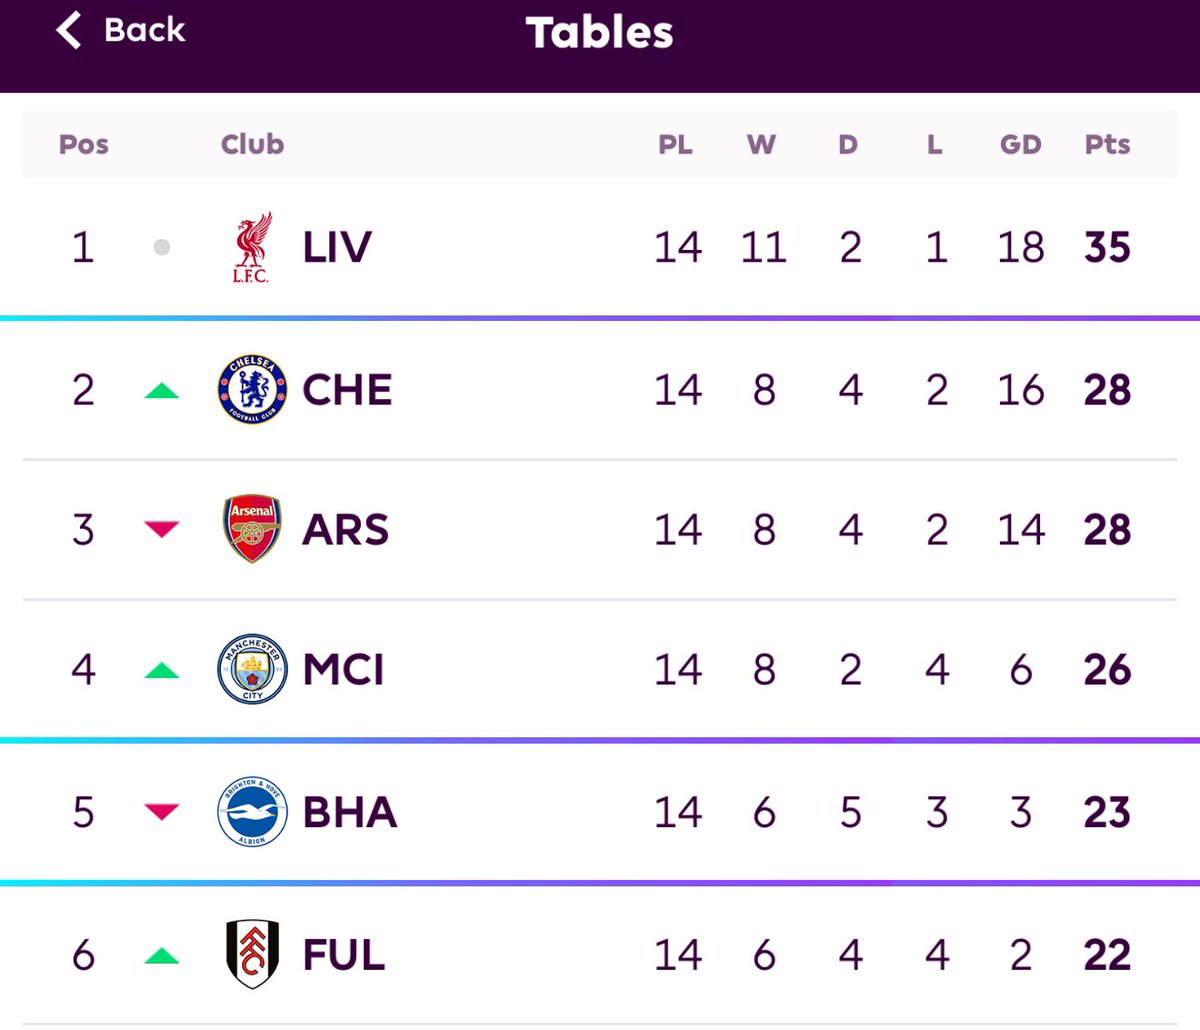Click Liverpool's 35 points value

(1107, 247)
